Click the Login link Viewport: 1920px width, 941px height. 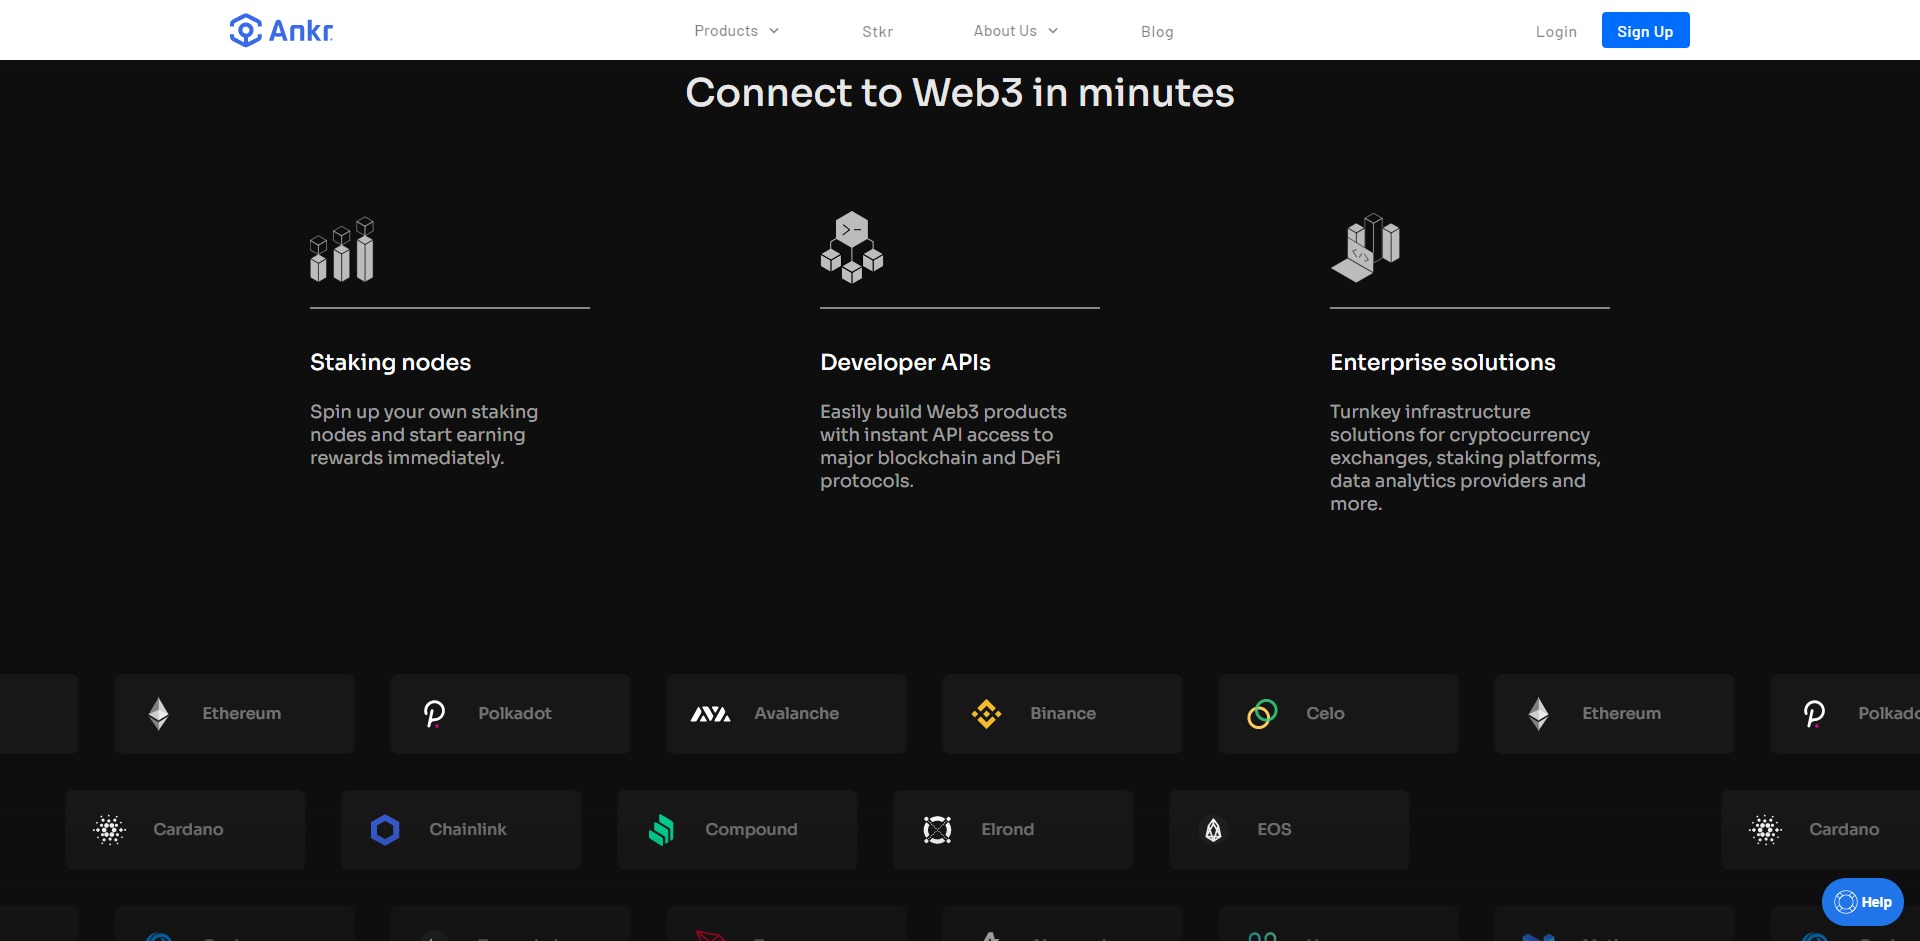tap(1556, 32)
